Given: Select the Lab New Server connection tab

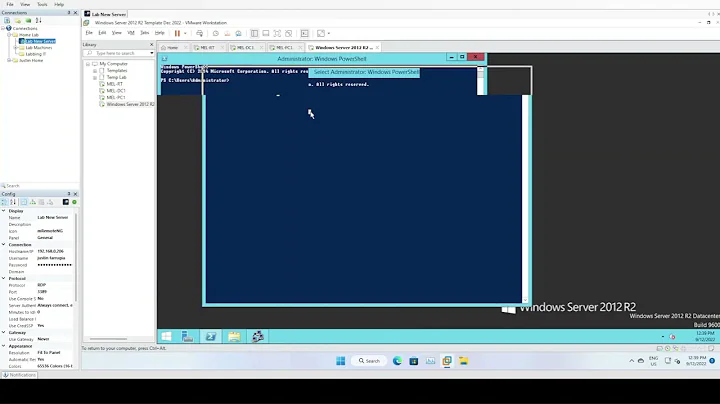Looking at the screenshot, I should point(105,14).
